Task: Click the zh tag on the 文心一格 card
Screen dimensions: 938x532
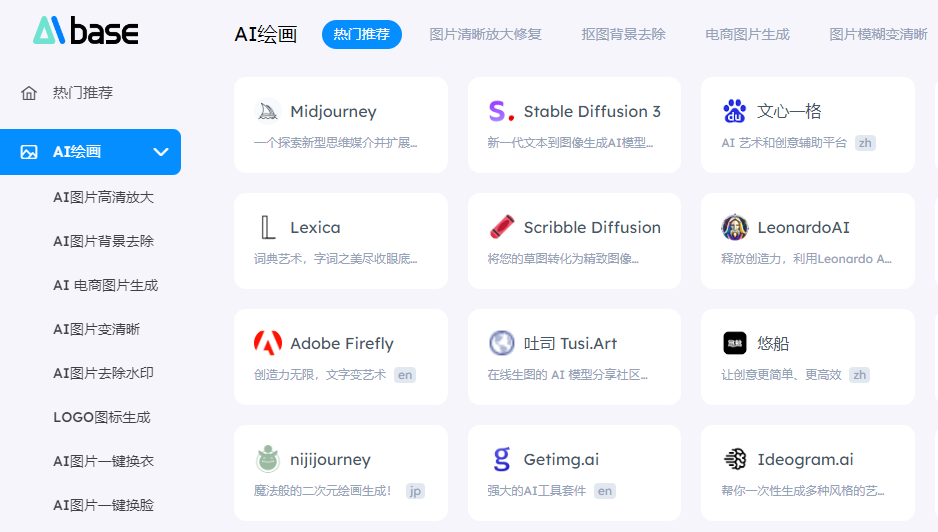Action: coord(865,143)
